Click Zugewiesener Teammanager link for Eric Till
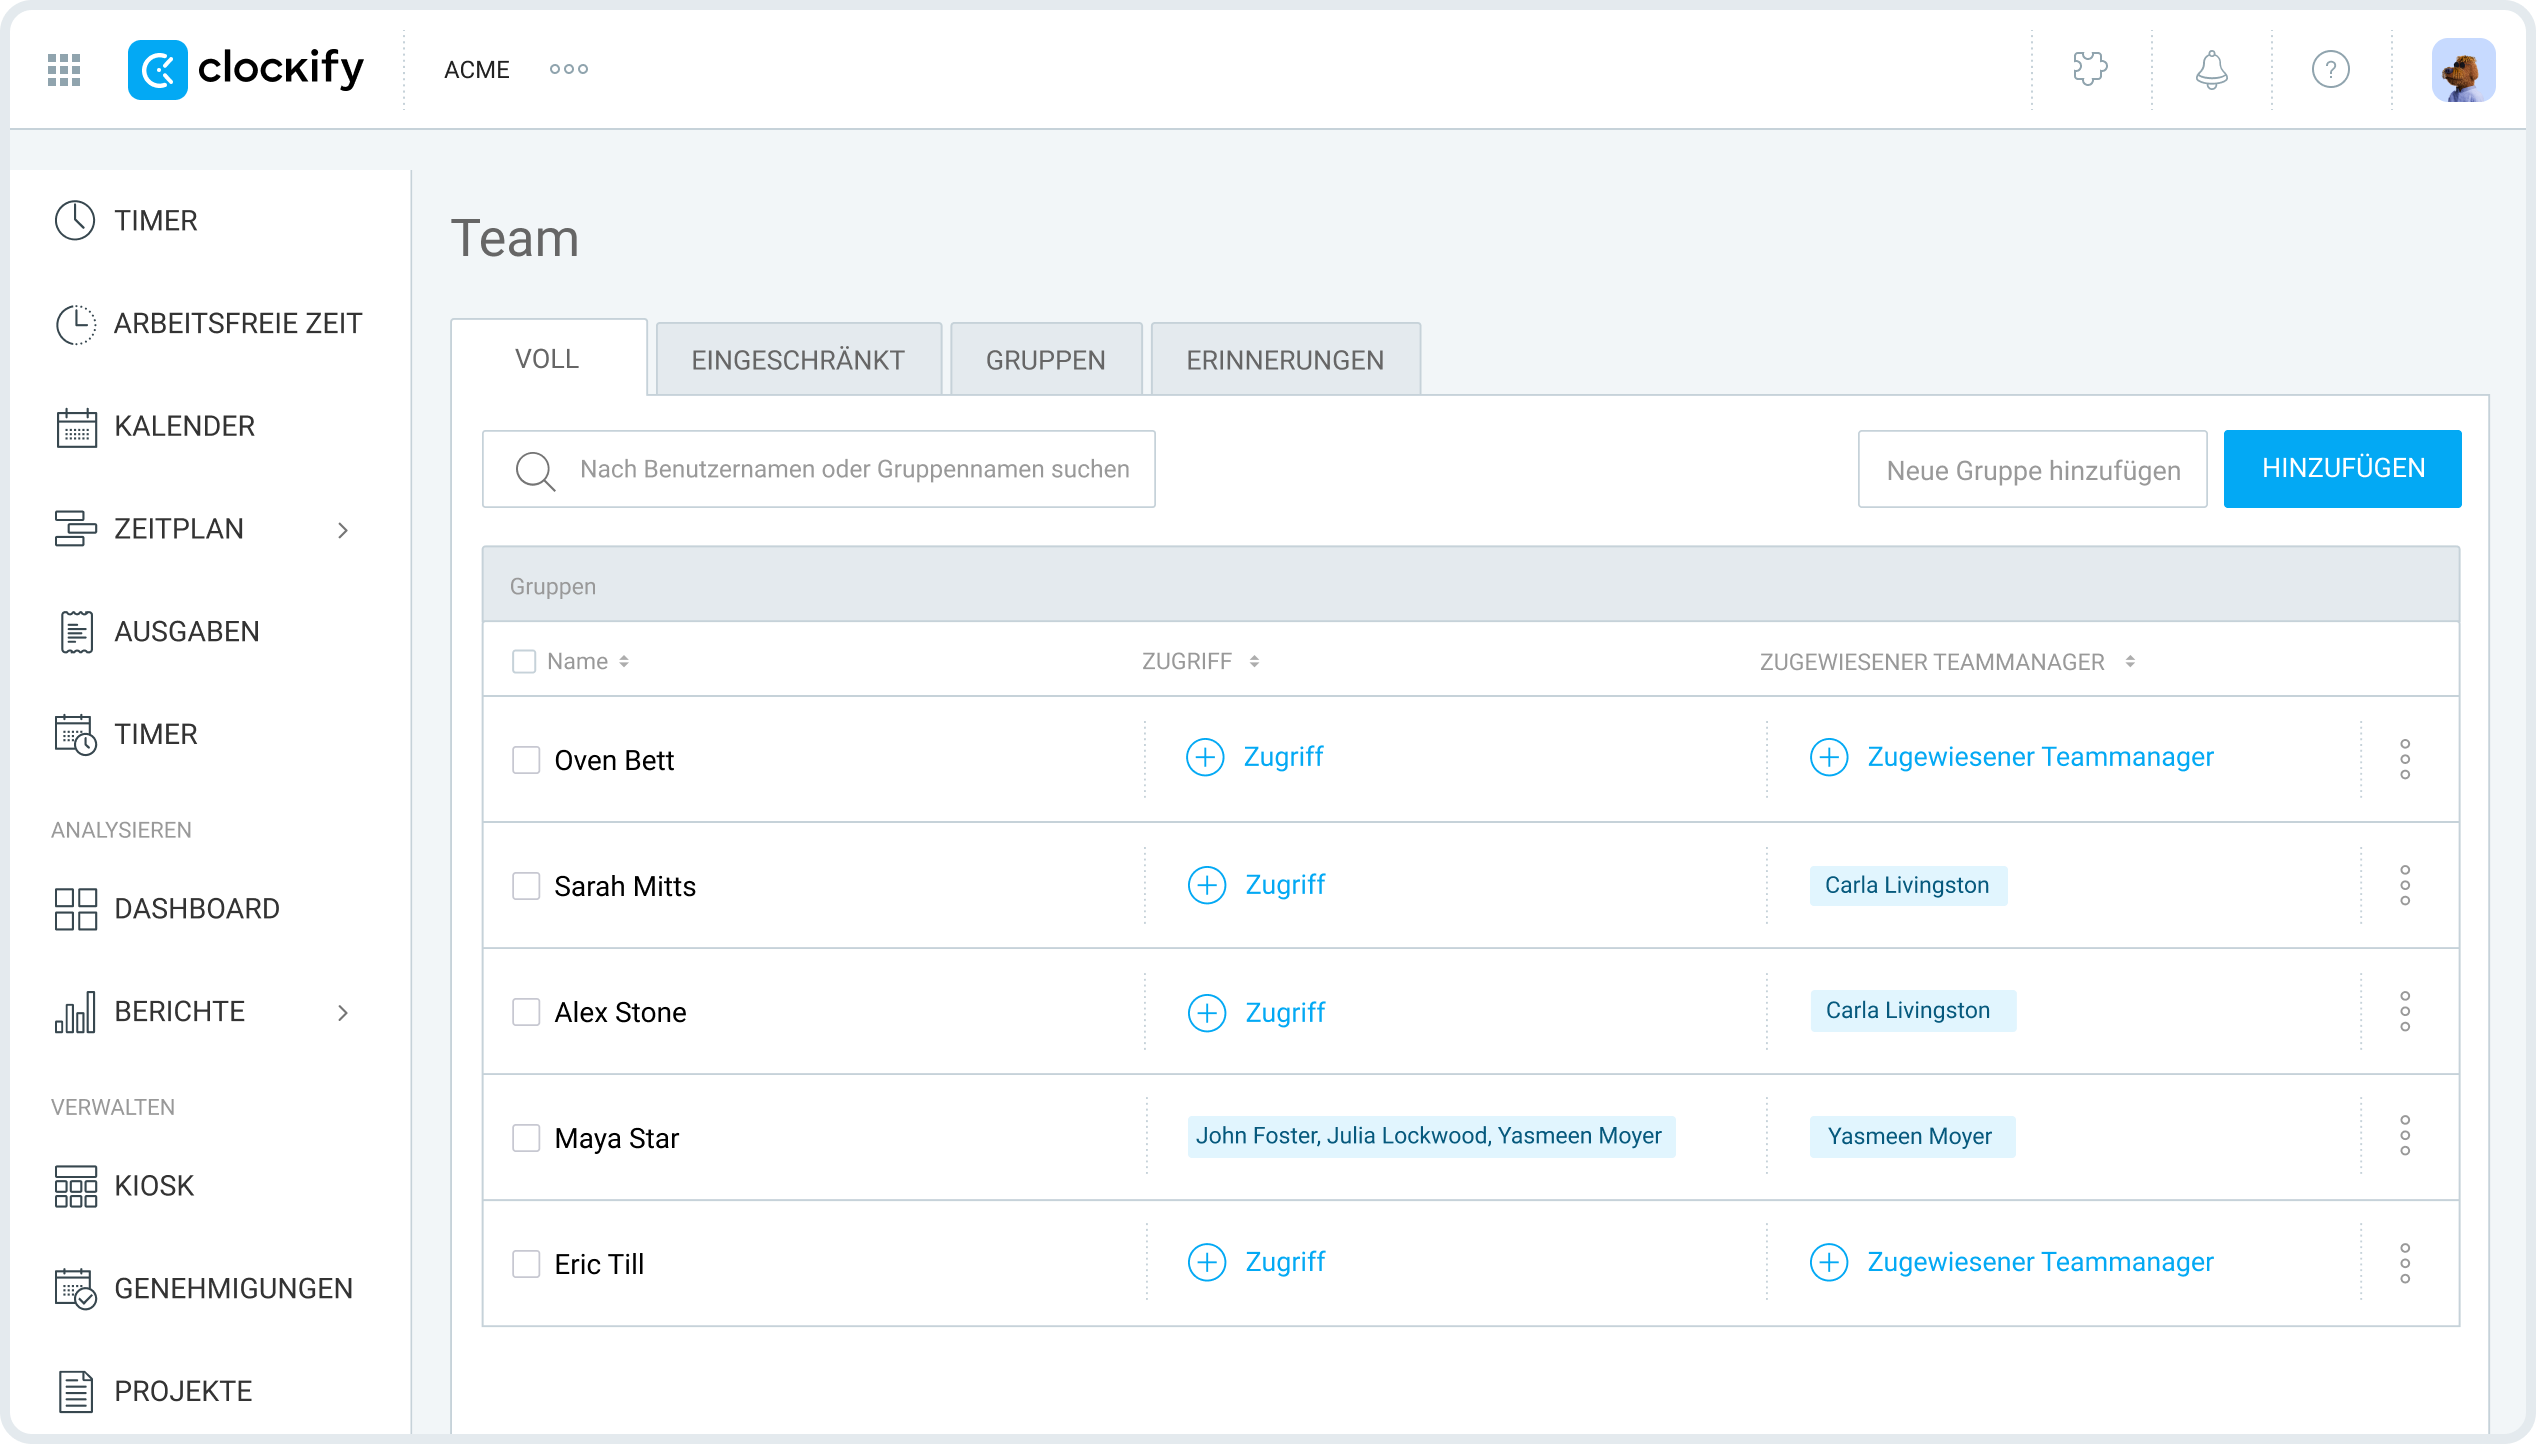 [2040, 1262]
